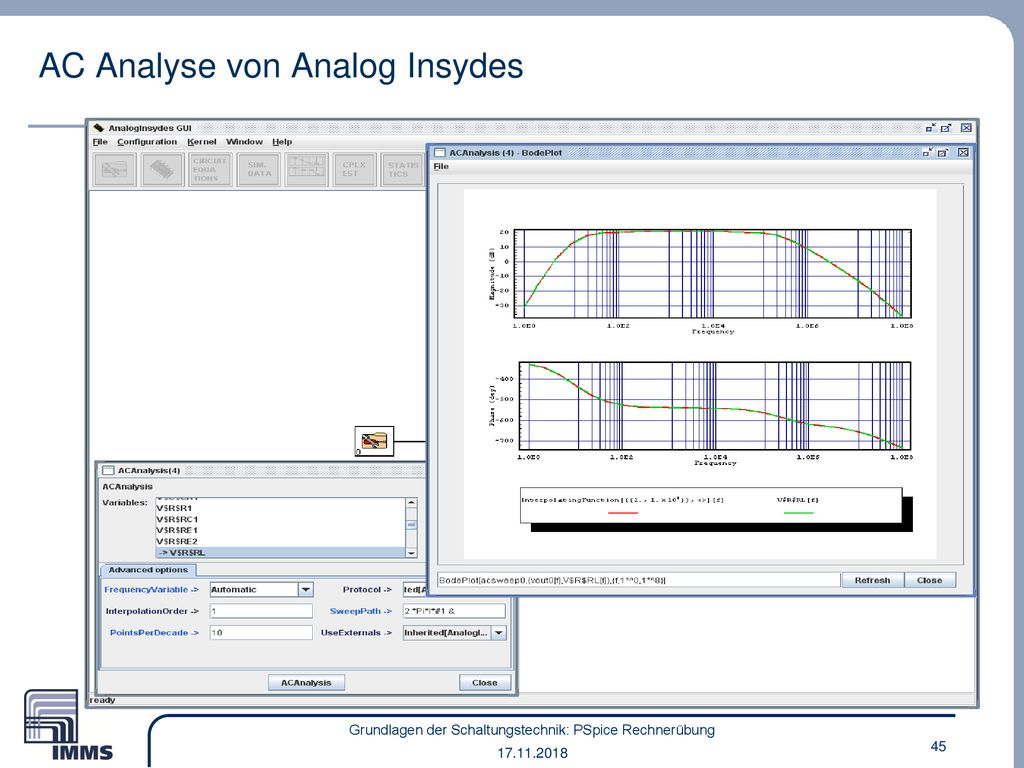Click the grid diagram toolbar icon
Viewport: 1024px width, 768px height.
coord(306,170)
